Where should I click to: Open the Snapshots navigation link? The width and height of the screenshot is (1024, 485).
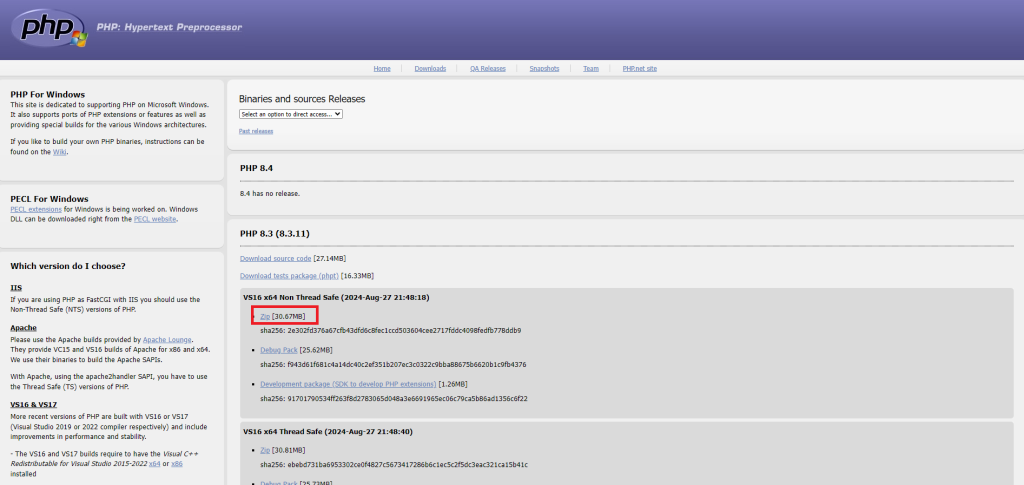pyautogui.click(x=544, y=69)
